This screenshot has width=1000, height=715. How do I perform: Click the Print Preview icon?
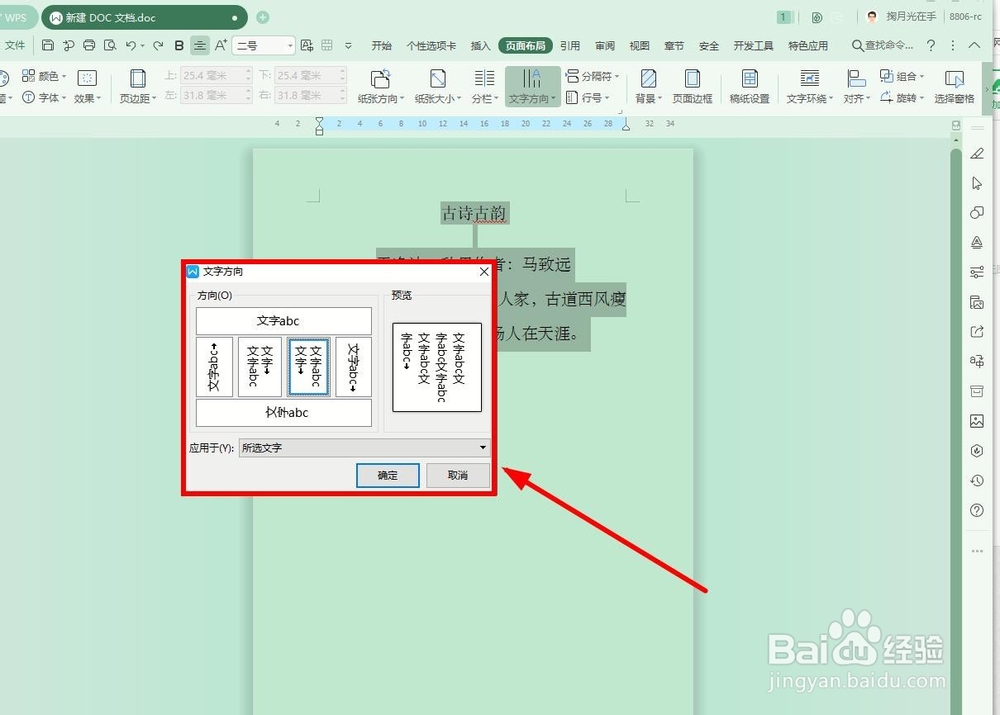[x=110, y=45]
